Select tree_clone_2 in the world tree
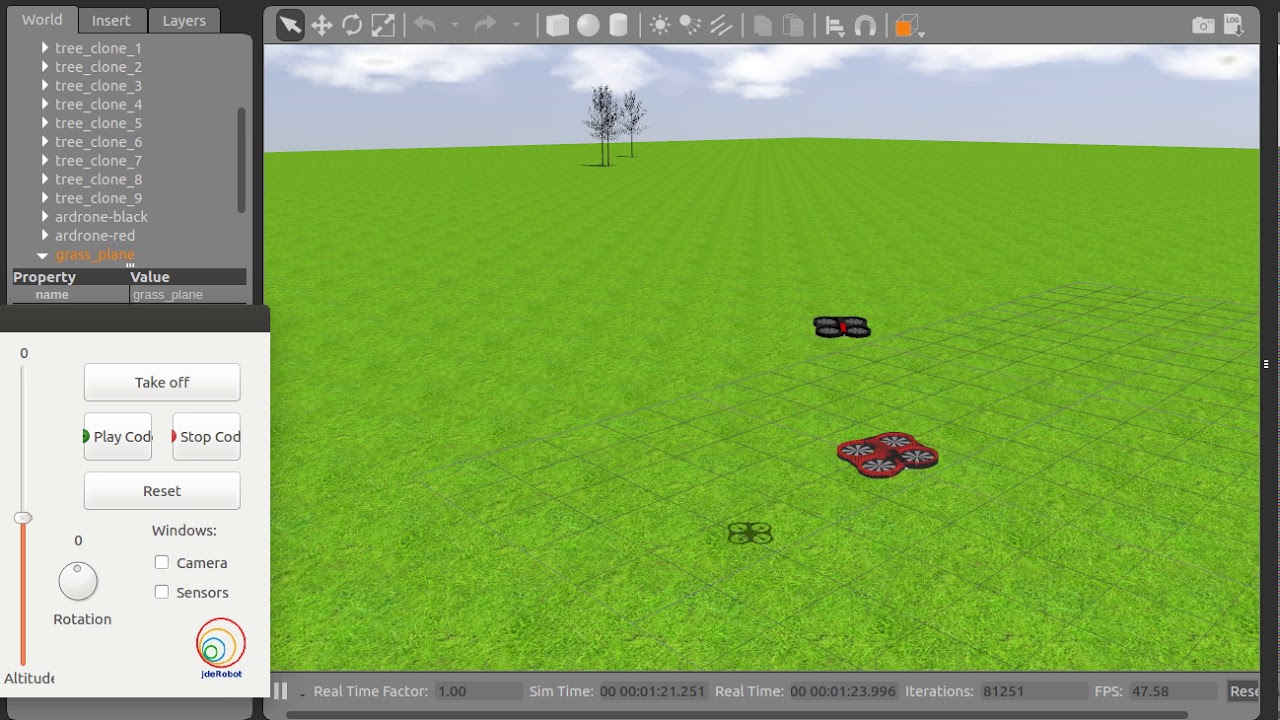Screen dimensions: 1280x720 [x=98, y=67]
